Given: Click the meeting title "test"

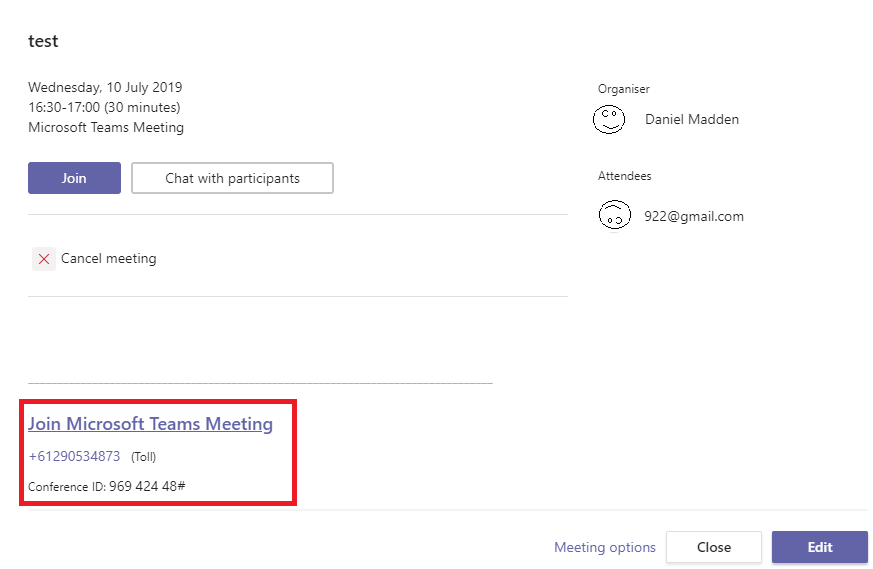Looking at the screenshot, I should pos(43,41).
